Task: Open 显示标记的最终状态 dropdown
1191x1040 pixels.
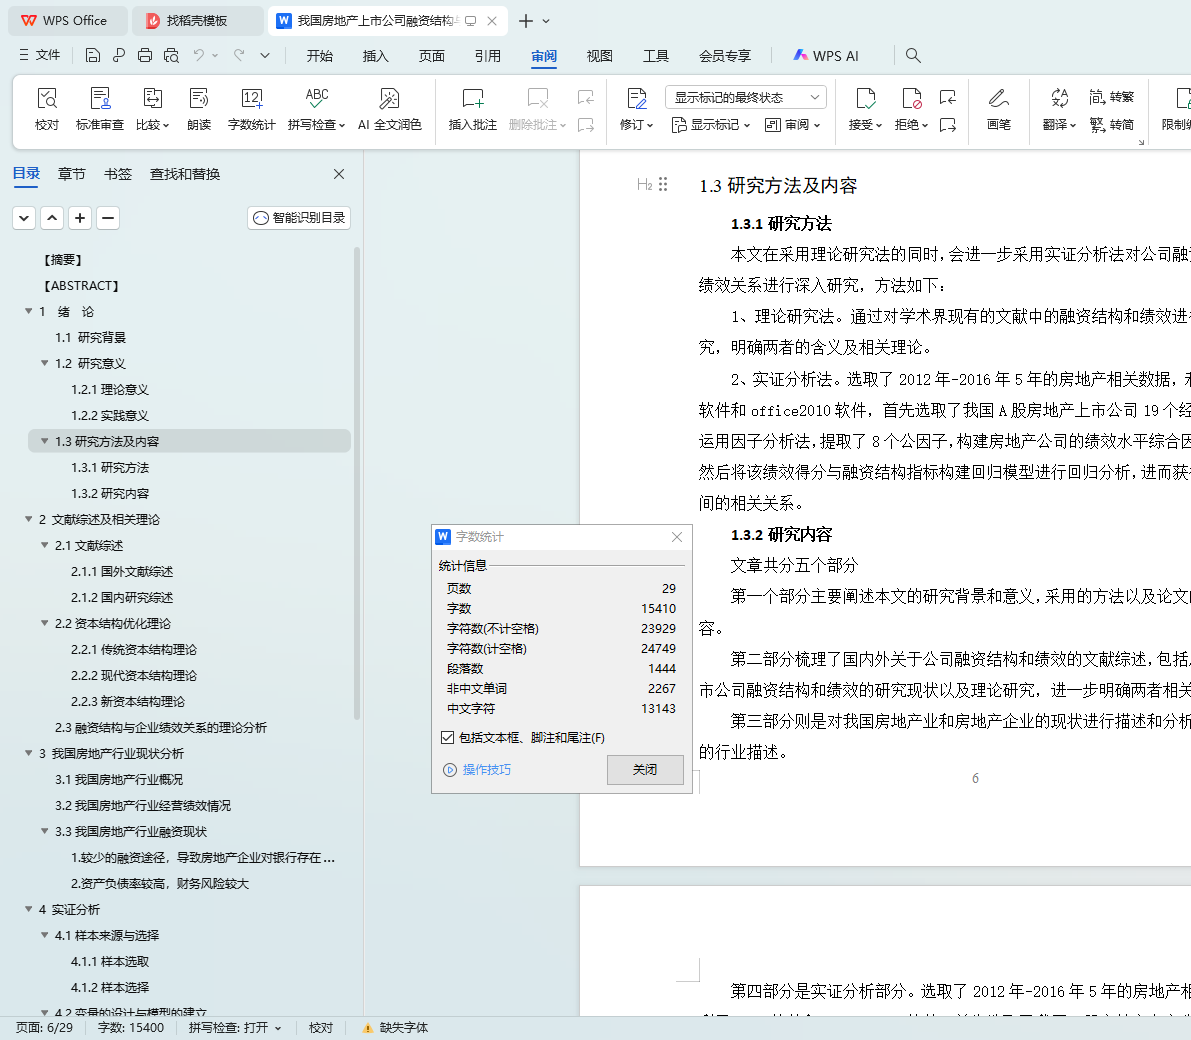Action: pos(746,97)
